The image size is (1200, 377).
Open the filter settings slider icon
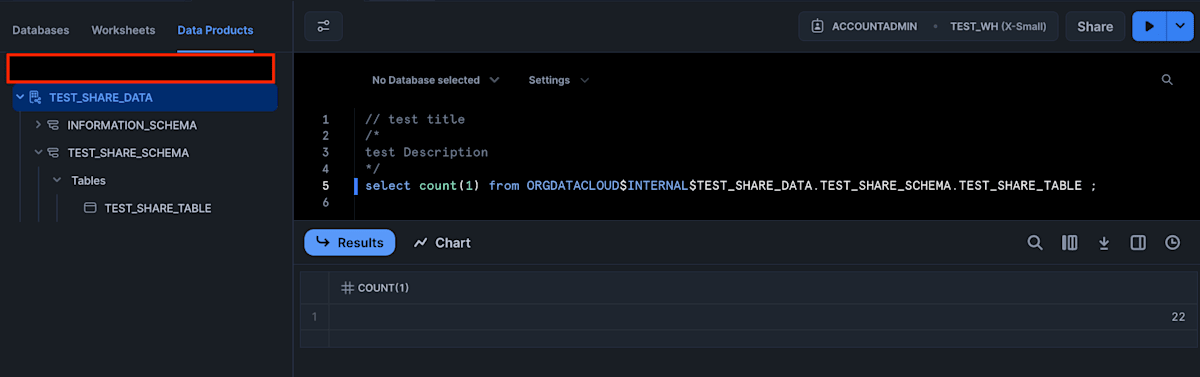tap(323, 26)
